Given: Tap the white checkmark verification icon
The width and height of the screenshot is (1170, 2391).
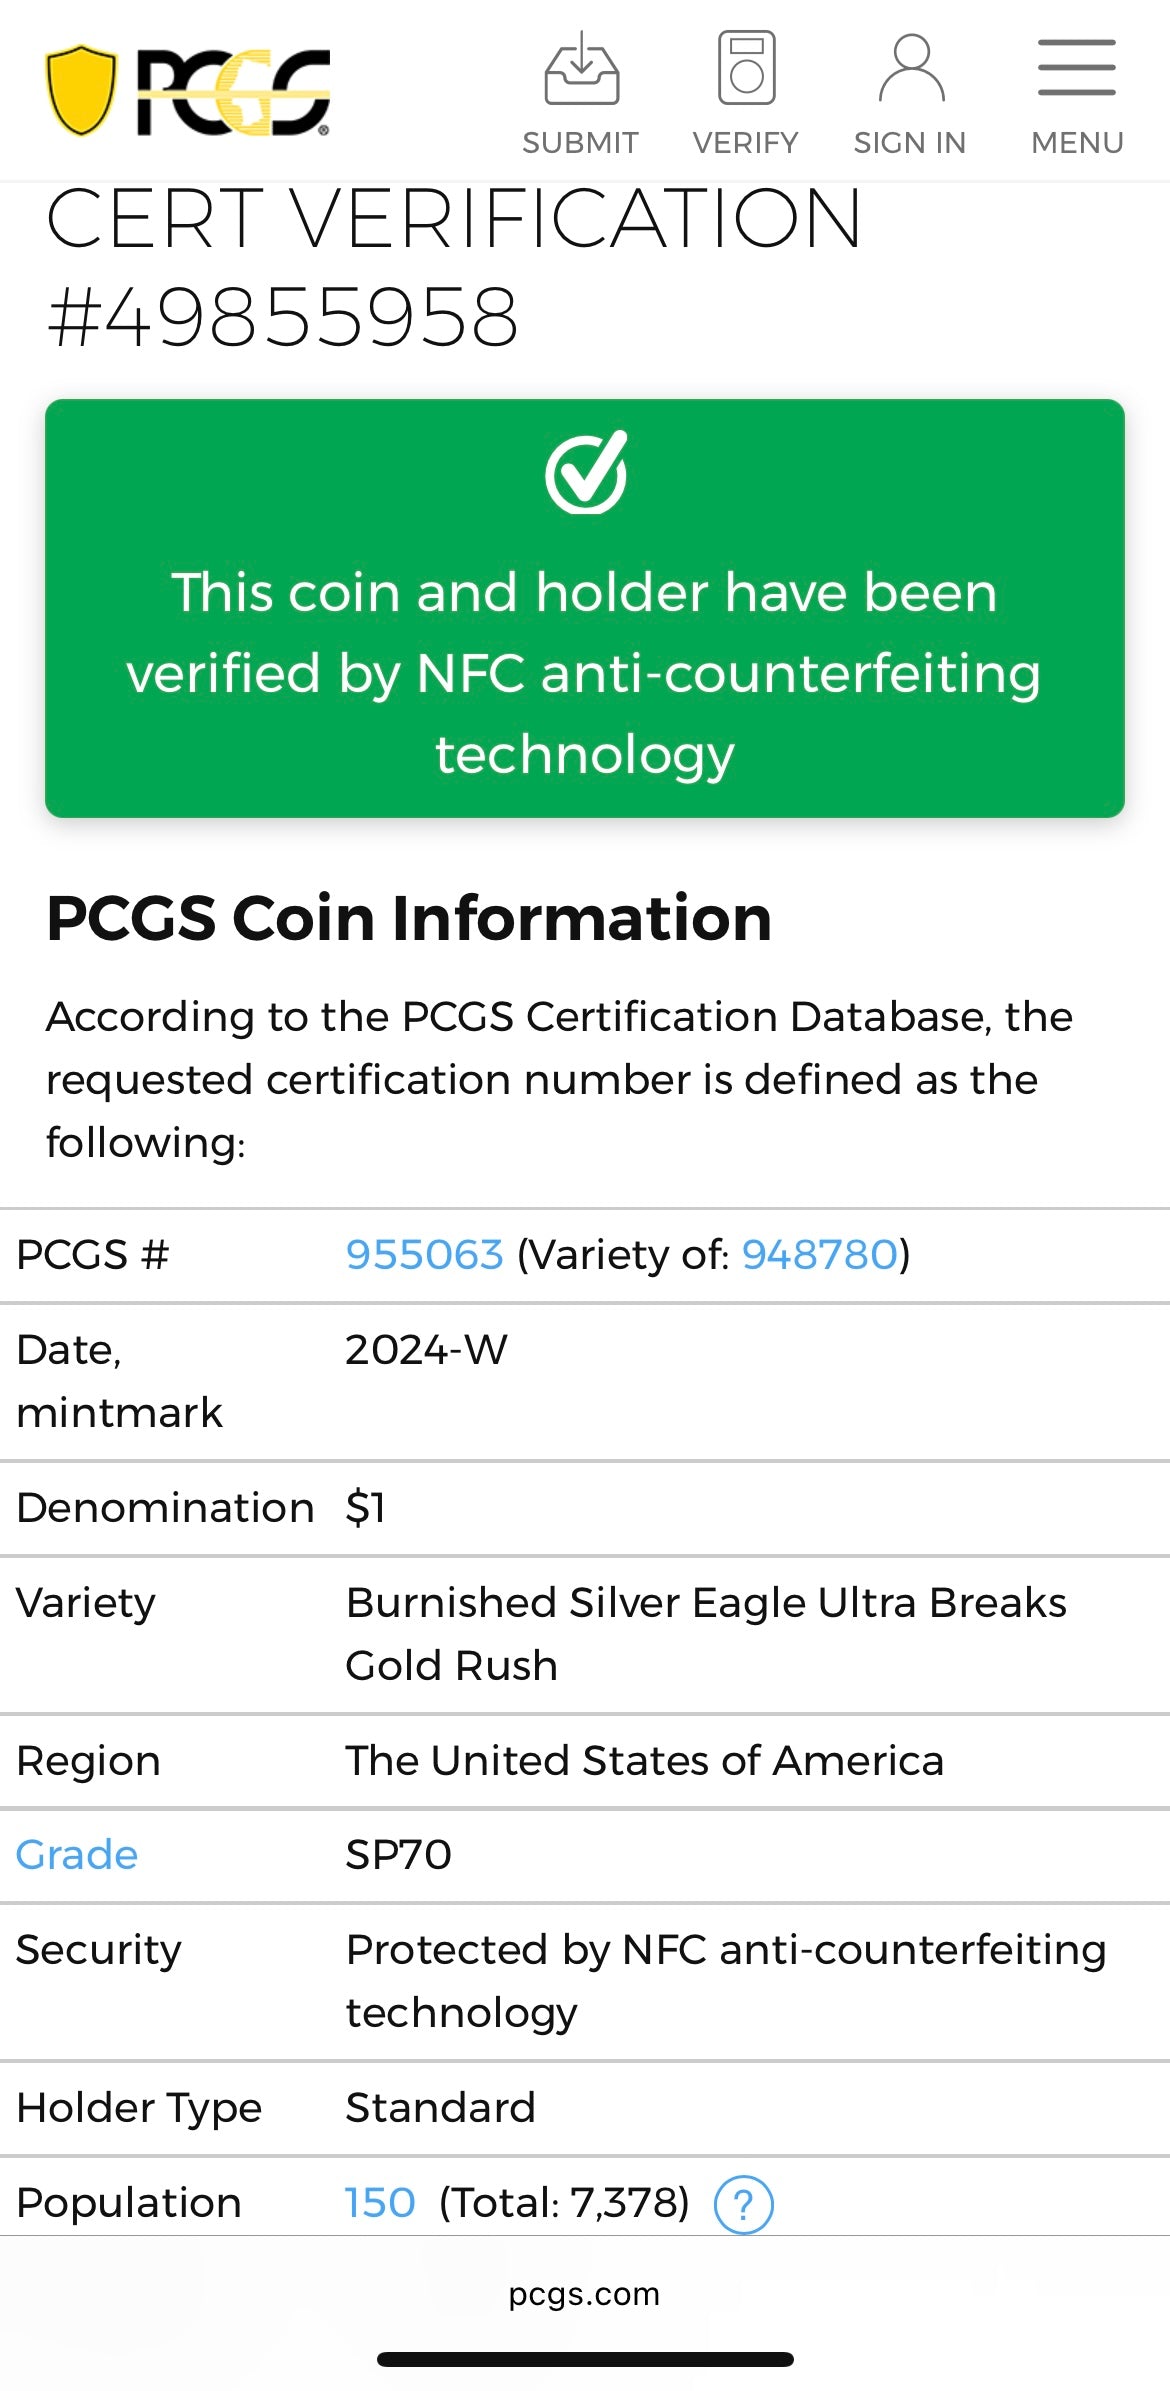Looking at the screenshot, I should [586, 473].
